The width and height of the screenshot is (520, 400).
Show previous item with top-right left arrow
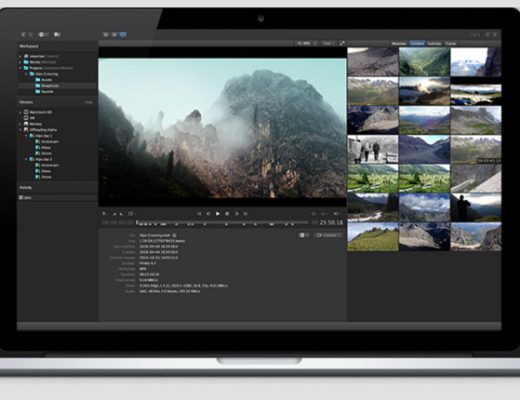(487, 35)
